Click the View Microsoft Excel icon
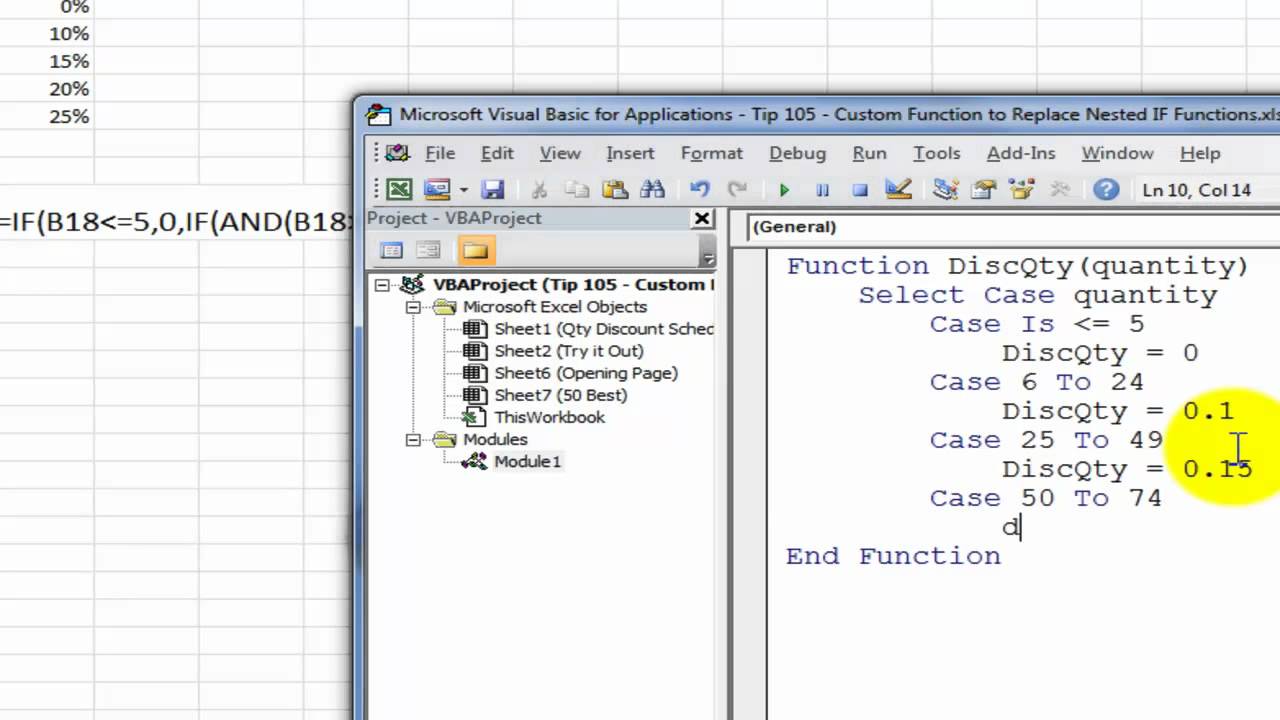Screen dimensions: 1280x720 [399, 189]
